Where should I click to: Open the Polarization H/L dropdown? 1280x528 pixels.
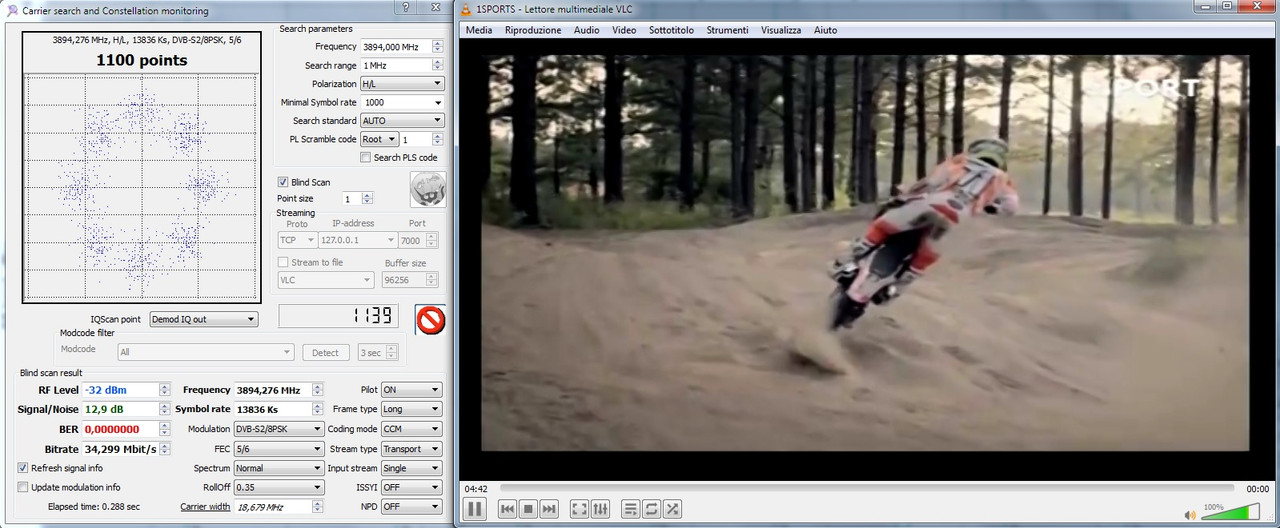coord(402,84)
